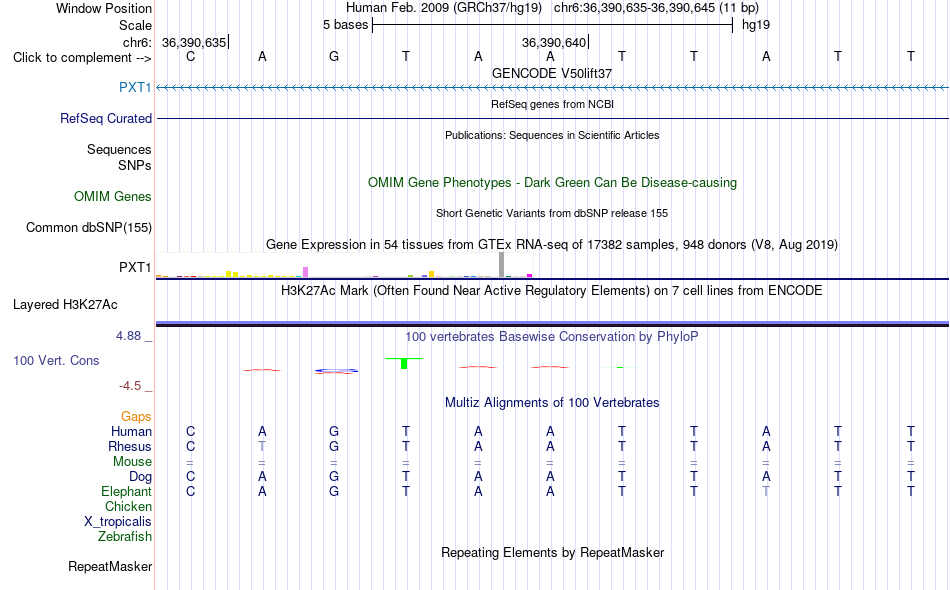This screenshot has width=950, height=590.
Task: Click base C in the Elephant alignment row
Action: coord(190,491)
